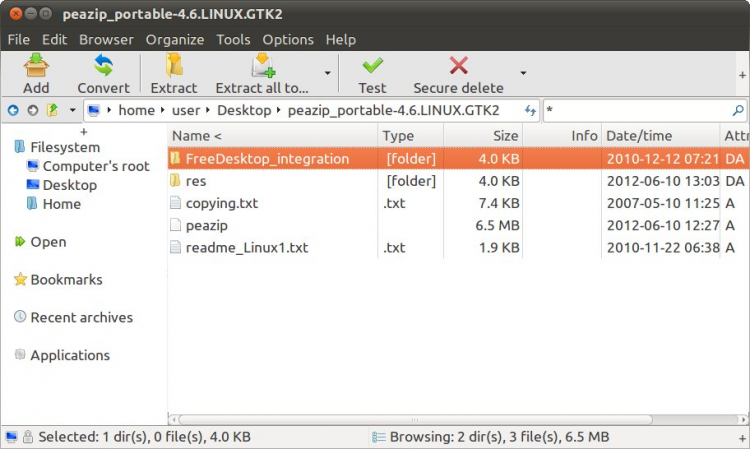Click the readme_Linux1.txt file icon
The width and height of the screenshot is (750, 449).
pos(176,247)
